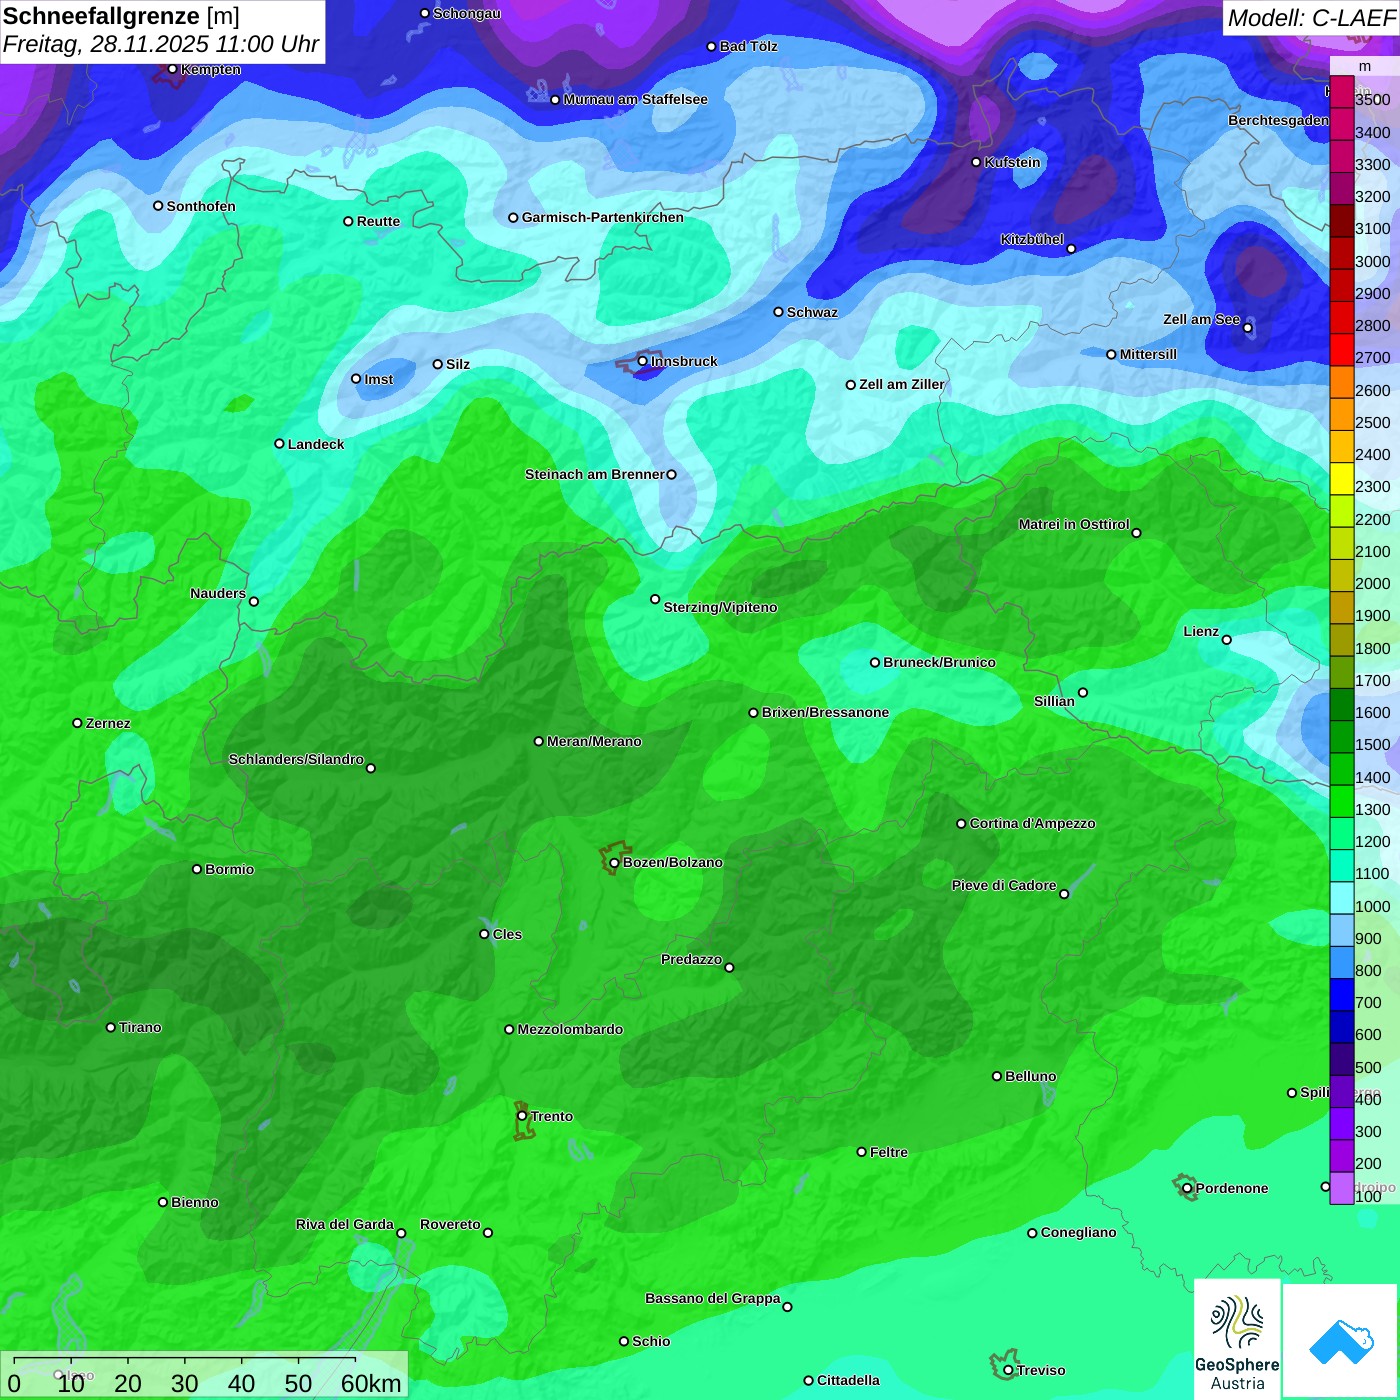Select the "Mezzolombardo" label
Viewport: 1400px width, 1400px height.
(570, 1029)
